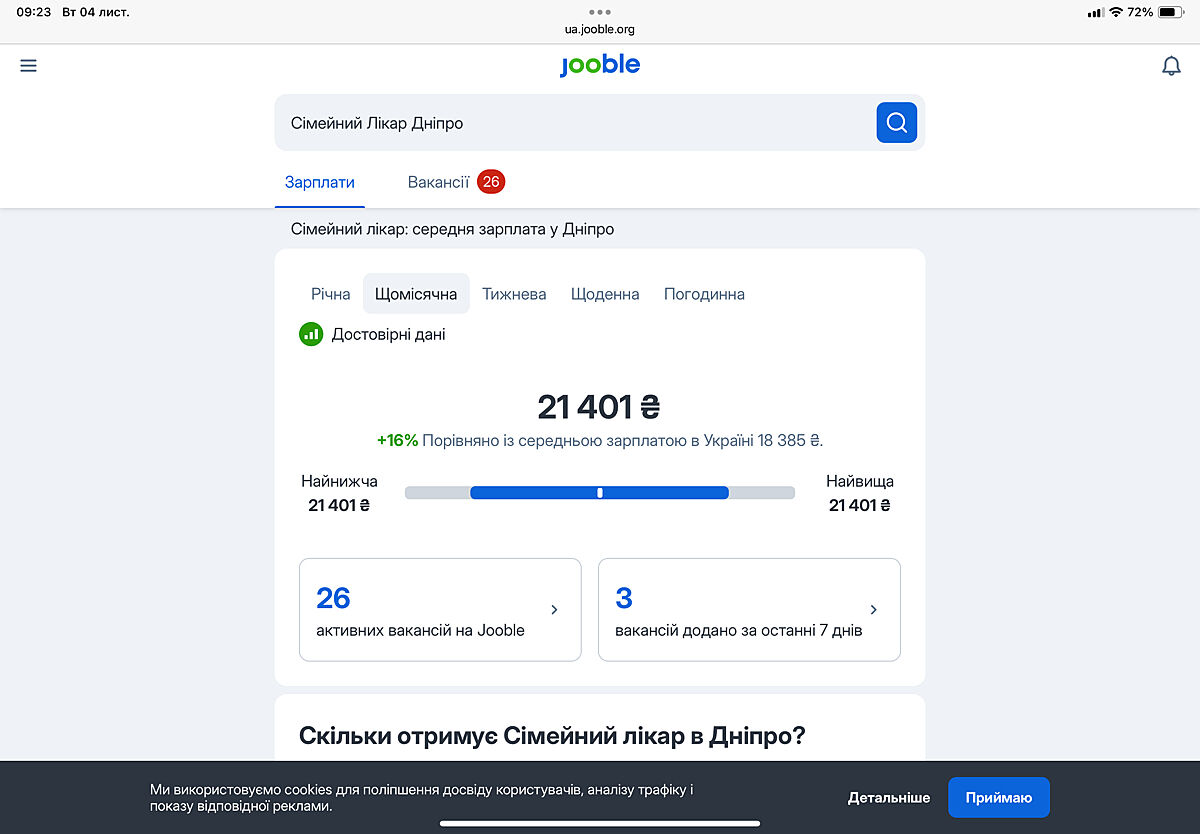Expand the 26 active vacancies chevron
The width and height of the screenshot is (1200, 834).
tap(555, 610)
